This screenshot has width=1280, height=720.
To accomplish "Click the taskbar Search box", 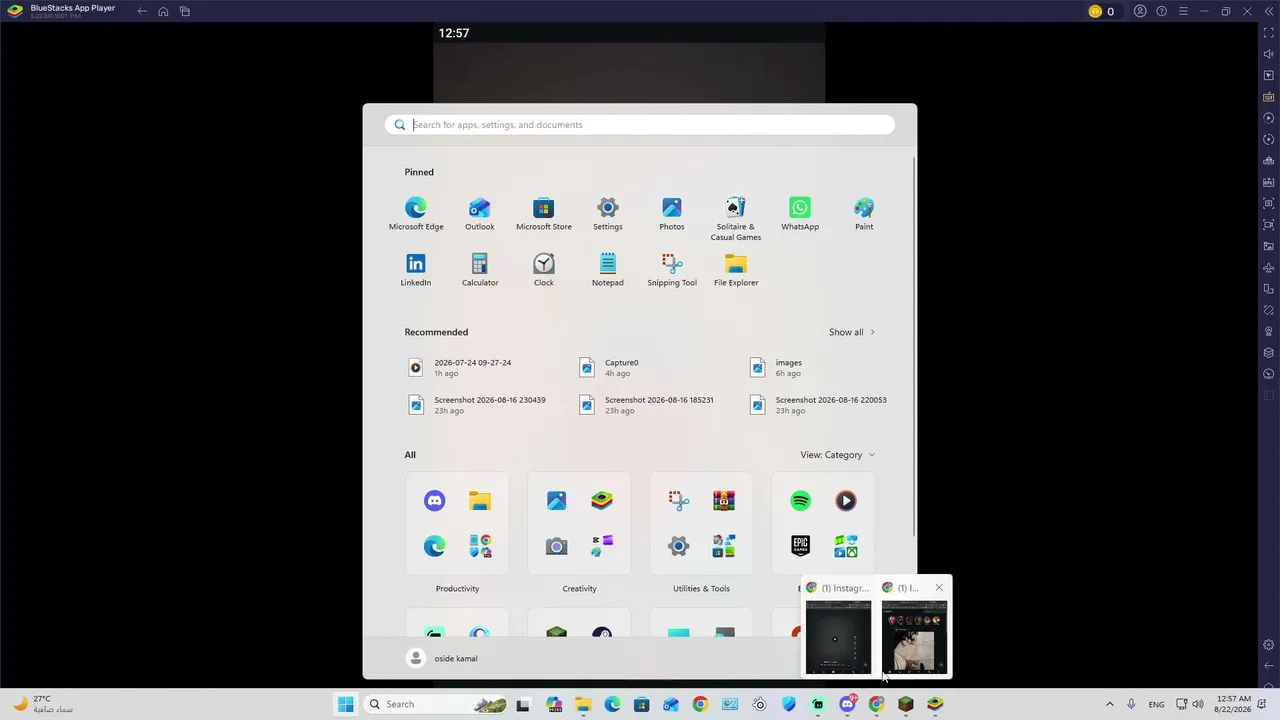I will point(436,704).
